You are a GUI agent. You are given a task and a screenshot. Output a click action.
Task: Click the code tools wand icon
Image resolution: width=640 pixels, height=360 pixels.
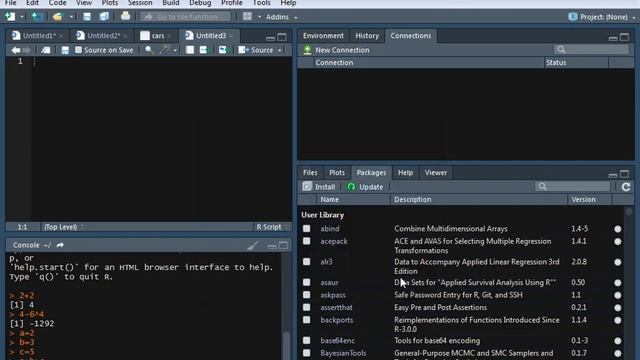pyautogui.click(x=164, y=50)
